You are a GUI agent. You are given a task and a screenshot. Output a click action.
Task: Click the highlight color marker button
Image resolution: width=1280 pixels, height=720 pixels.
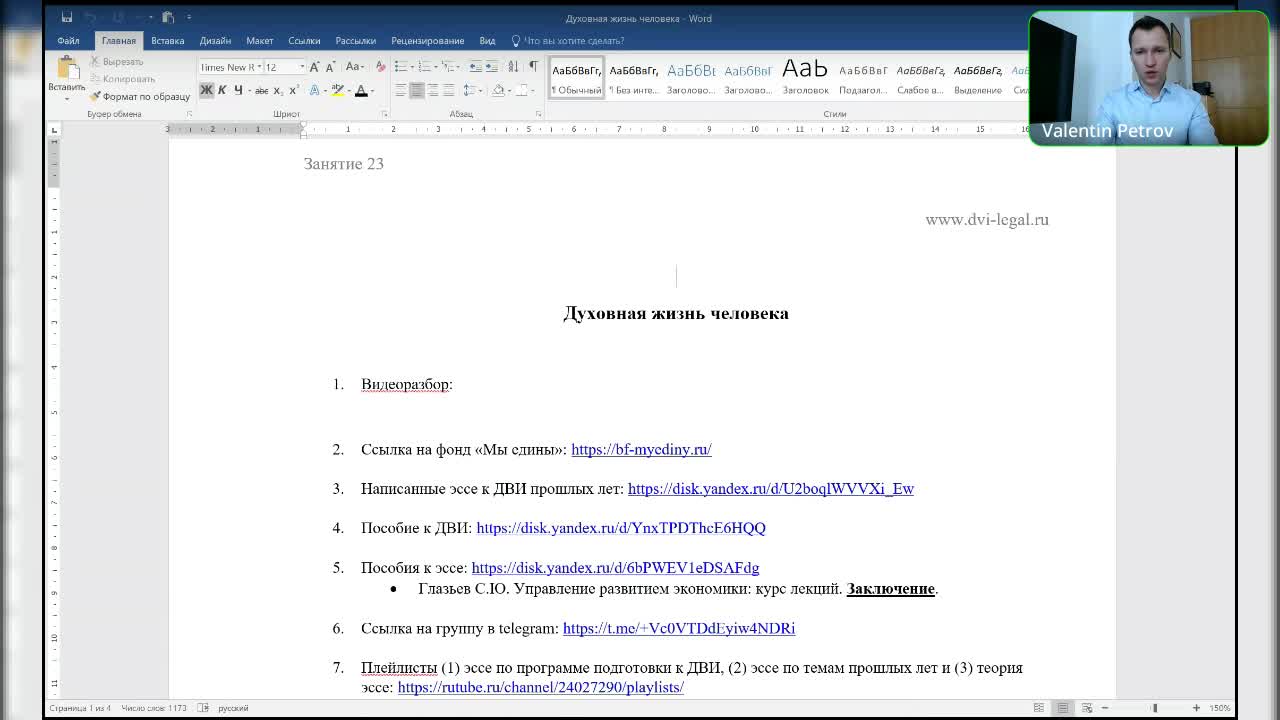pyautogui.click(x=338, y=90)
